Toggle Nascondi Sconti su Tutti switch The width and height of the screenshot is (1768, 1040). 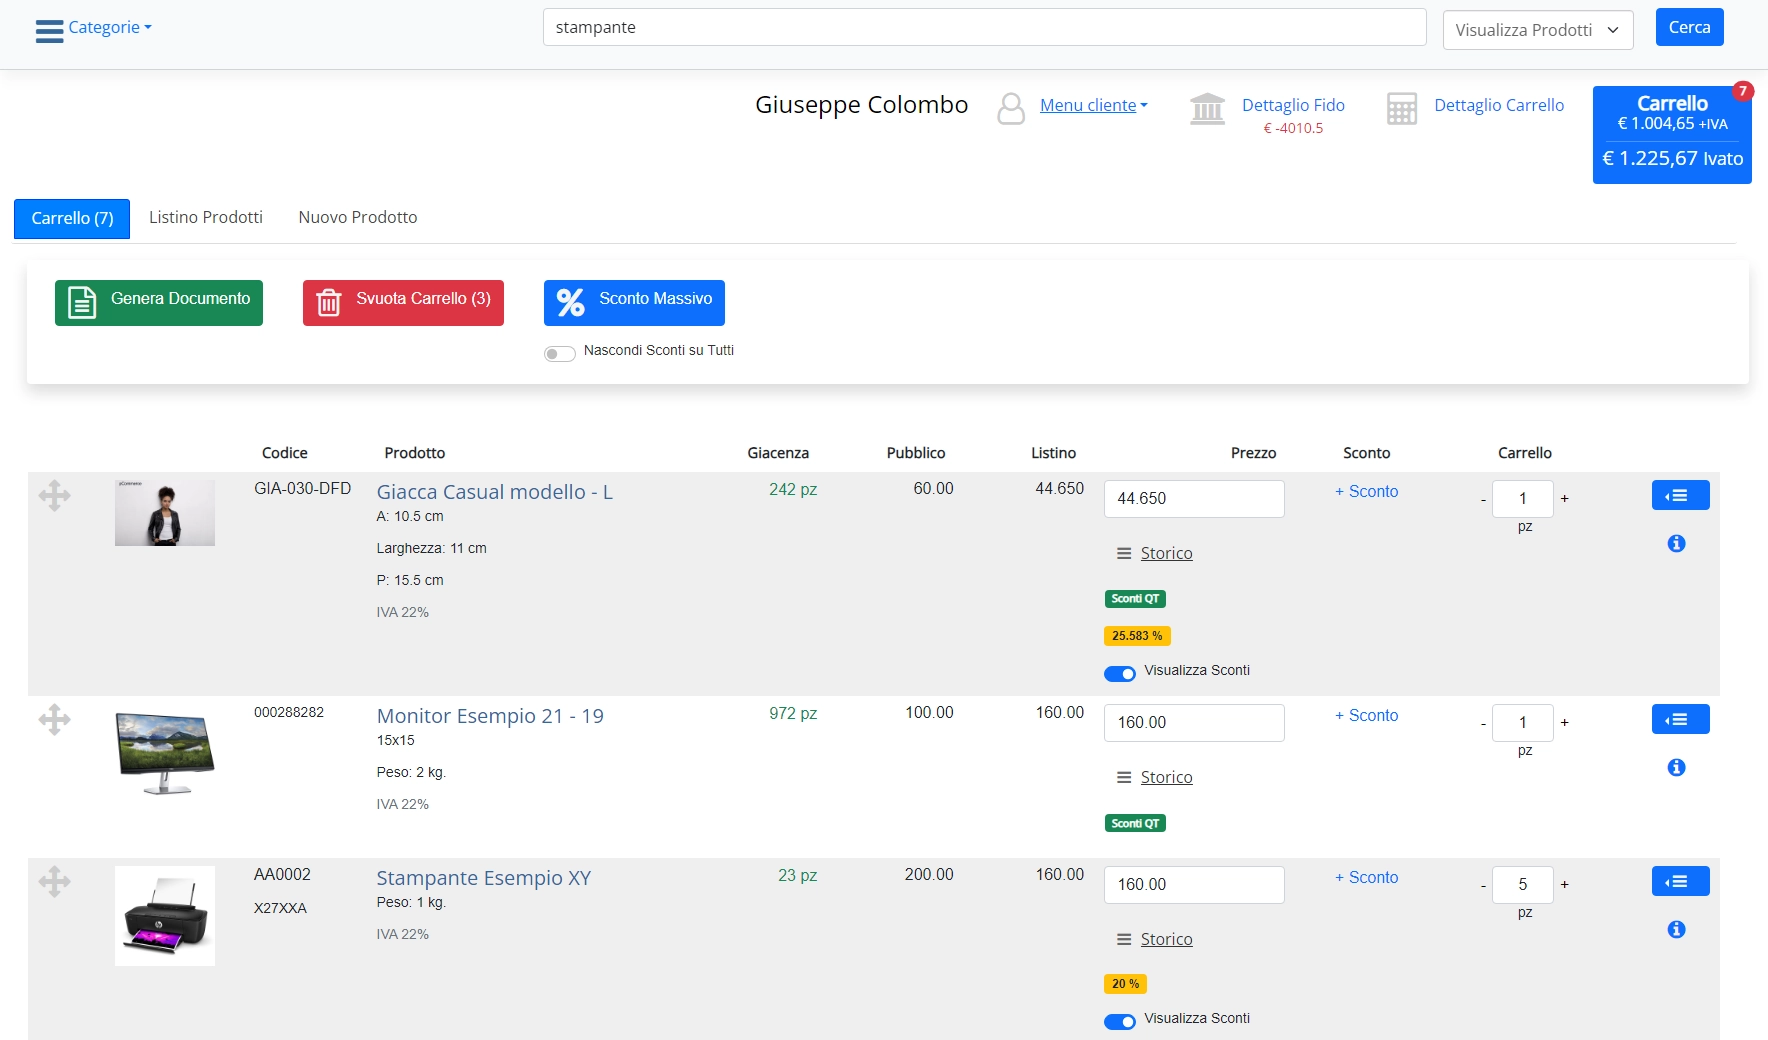click(x=559, y=353)
